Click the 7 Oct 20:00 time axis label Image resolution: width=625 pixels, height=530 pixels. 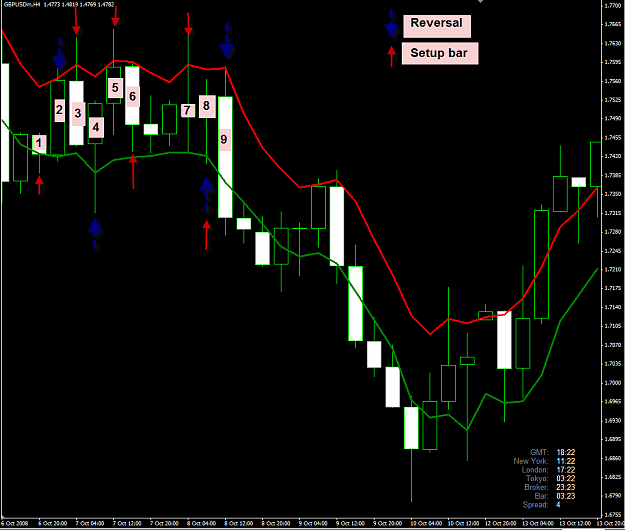coord(164,523)
